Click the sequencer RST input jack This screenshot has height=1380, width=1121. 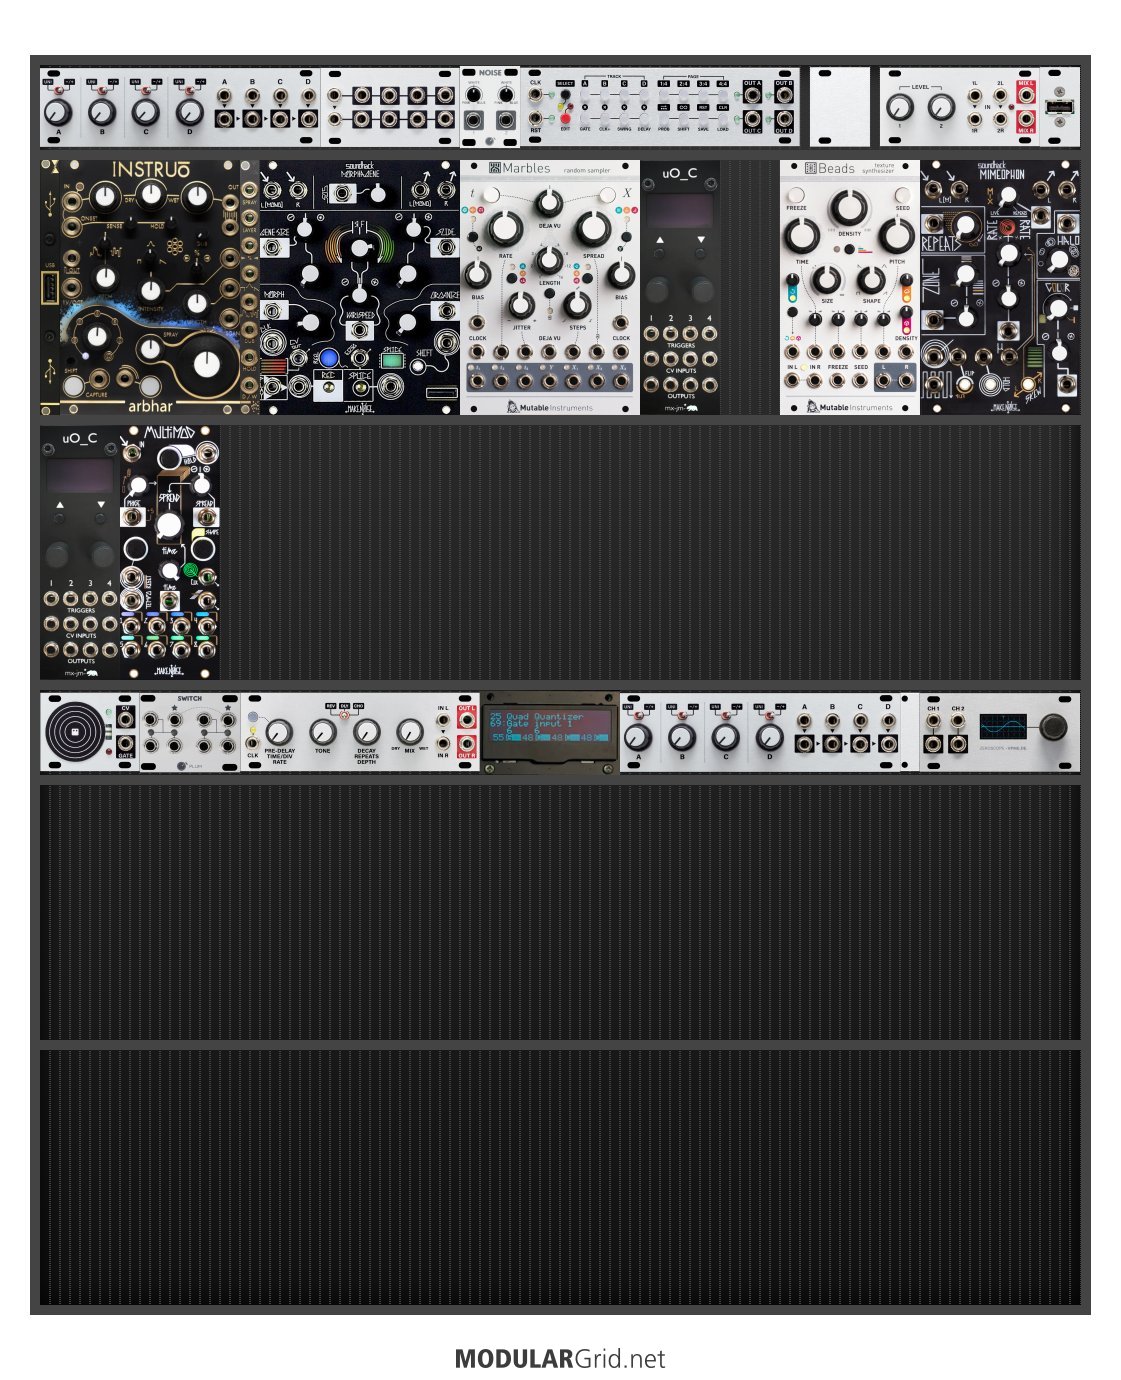(536, 119)
